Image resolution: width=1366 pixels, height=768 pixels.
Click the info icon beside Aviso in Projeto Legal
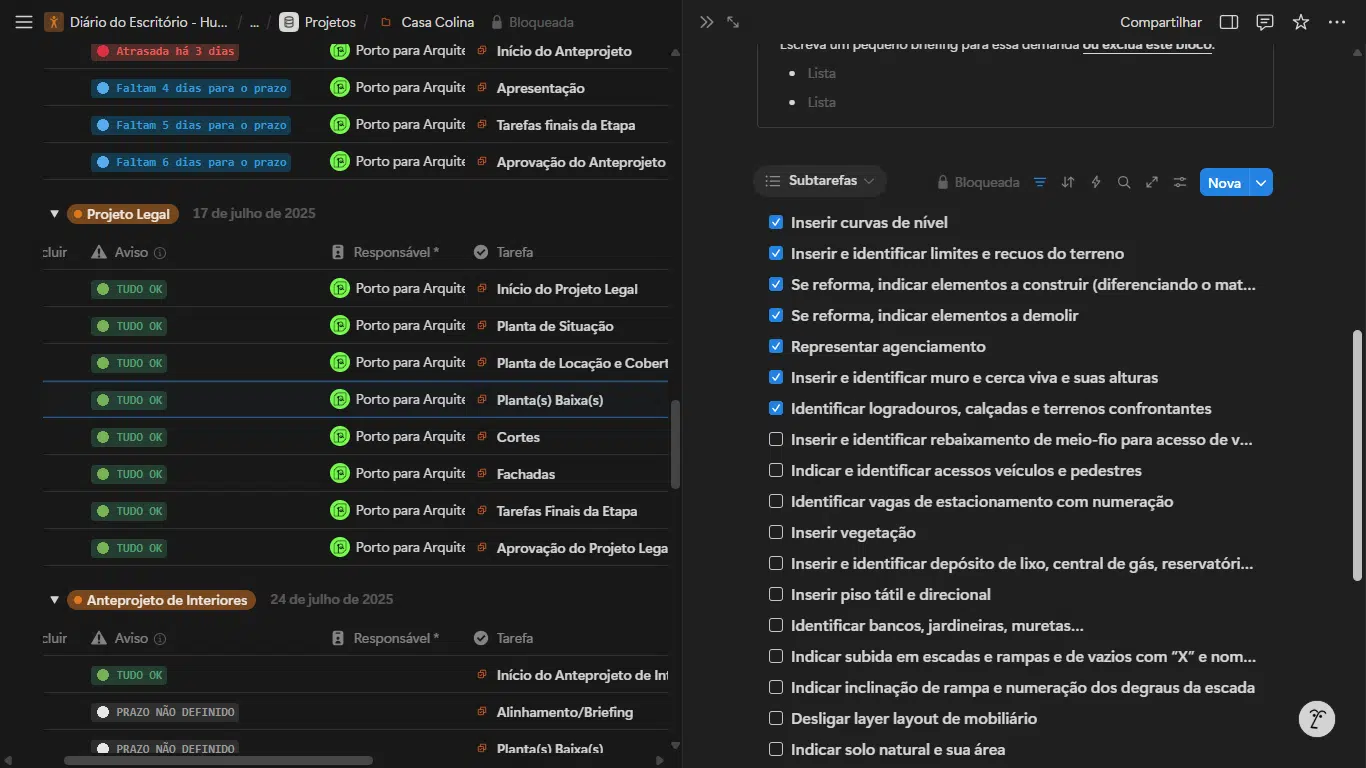tap(160, 253)
